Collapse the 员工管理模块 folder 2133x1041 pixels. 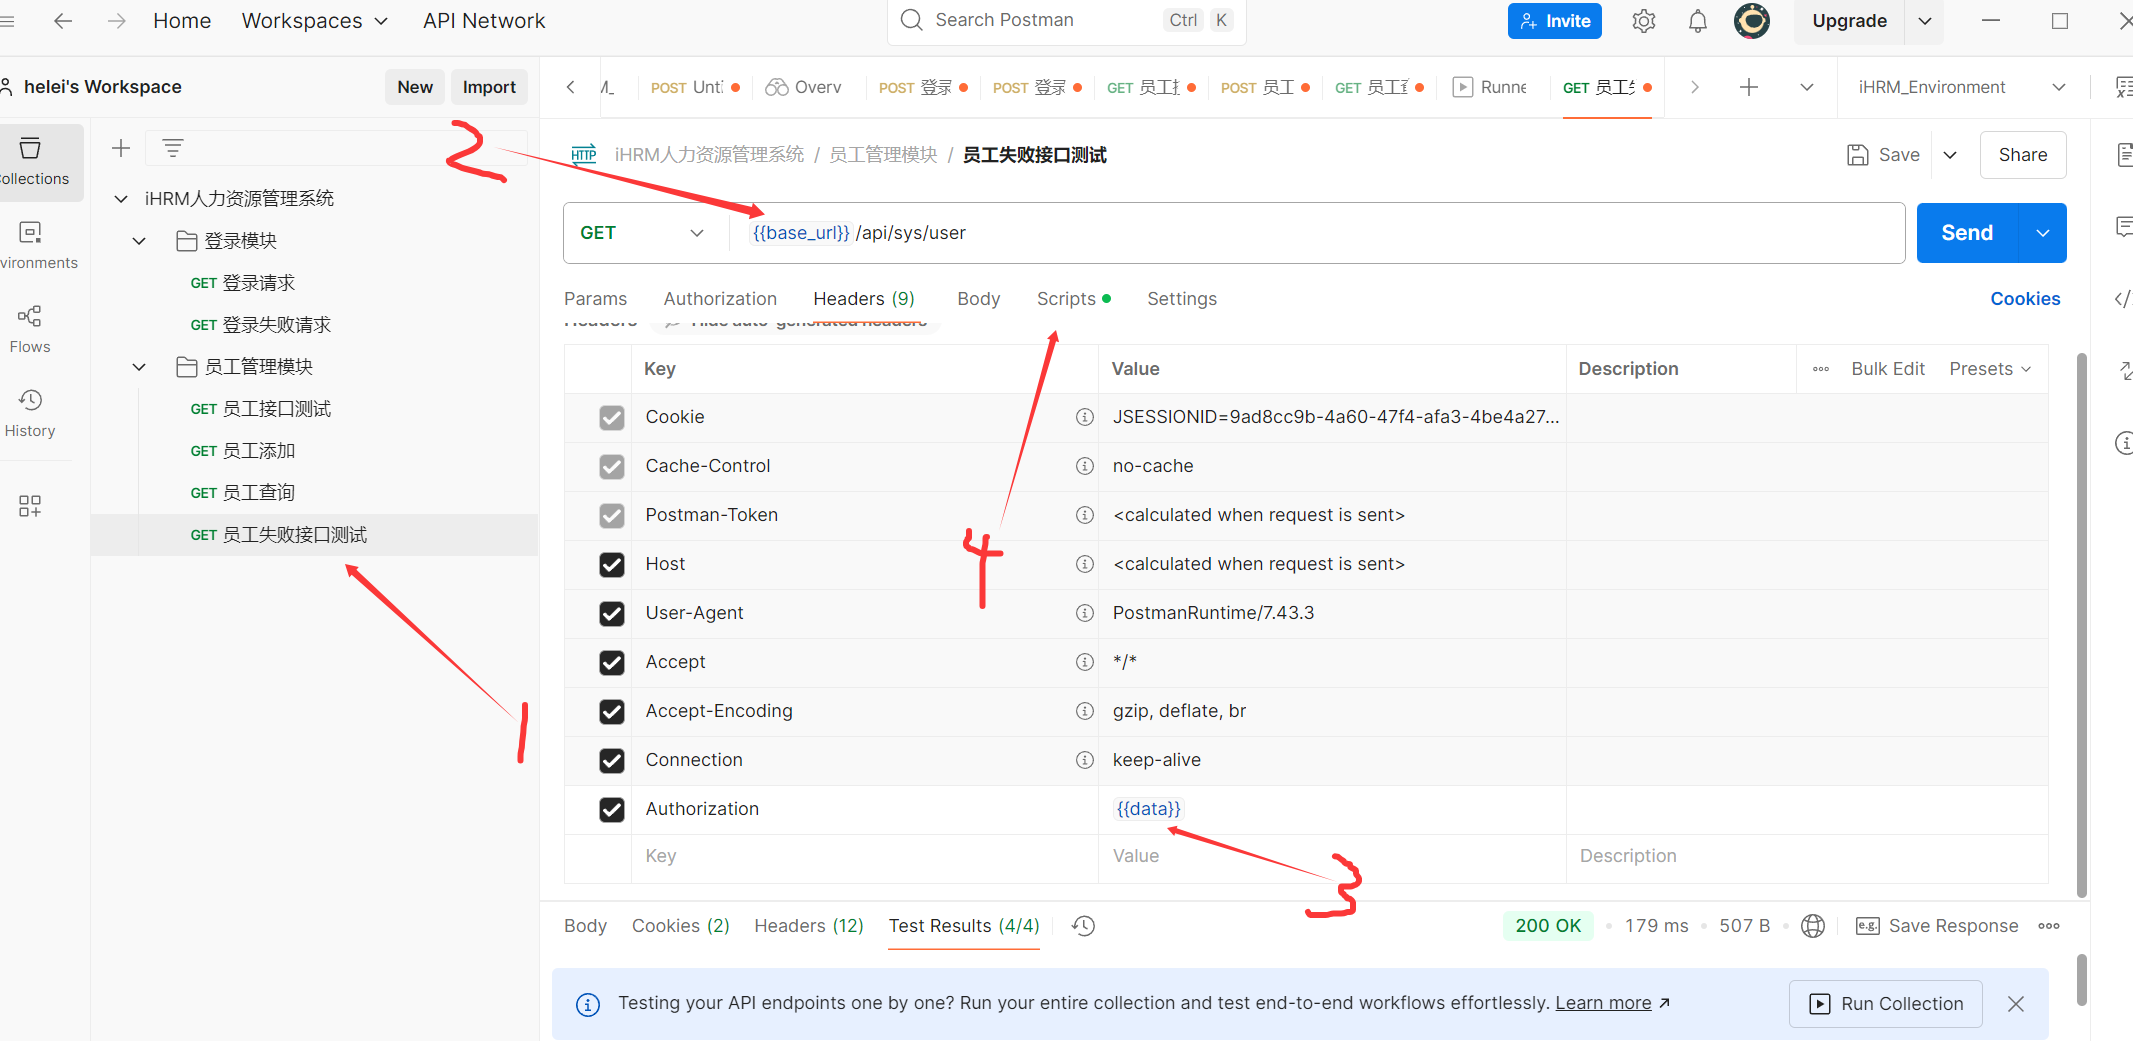(139, 367)
